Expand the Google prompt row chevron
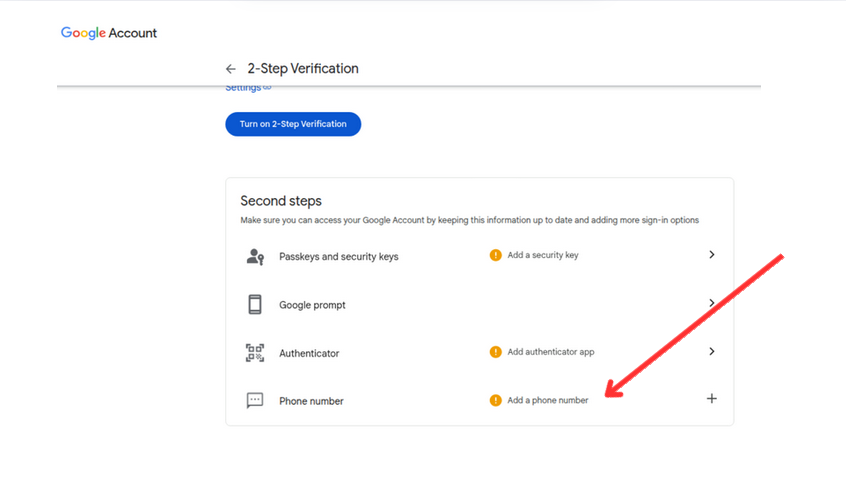The image size is (846, 477). tap(712, 303)
